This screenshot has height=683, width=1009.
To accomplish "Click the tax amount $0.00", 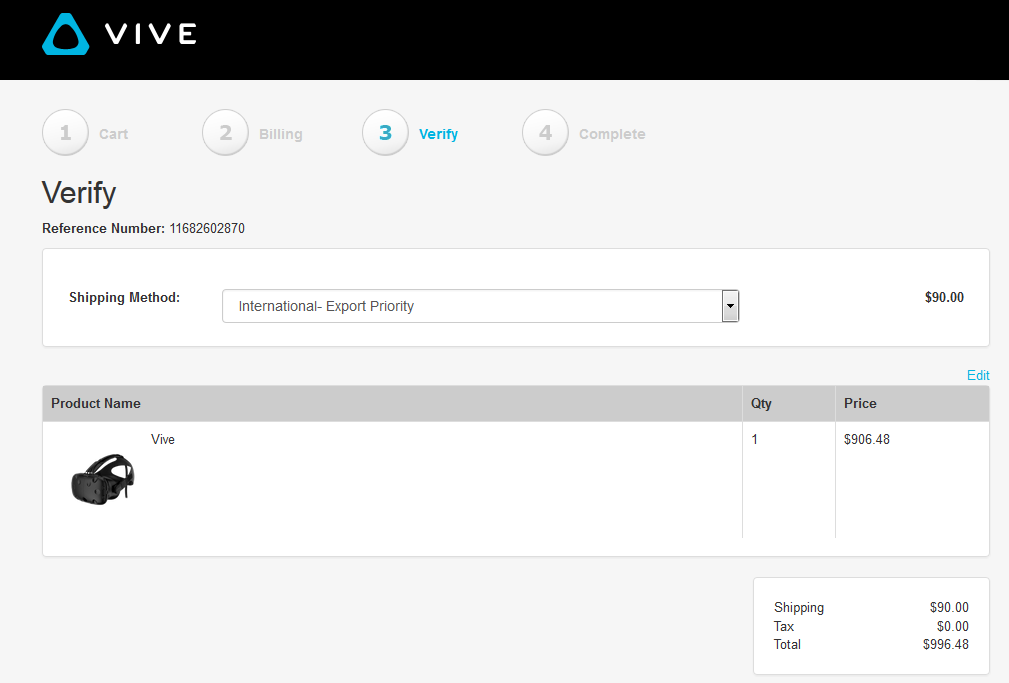I will [952, 626].
